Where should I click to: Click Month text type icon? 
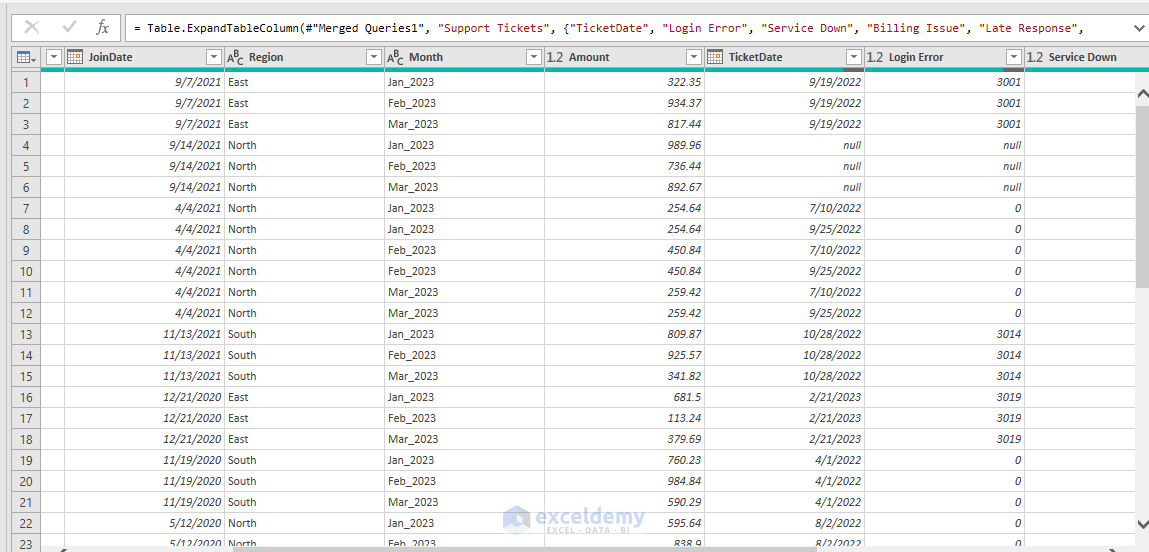395,57
